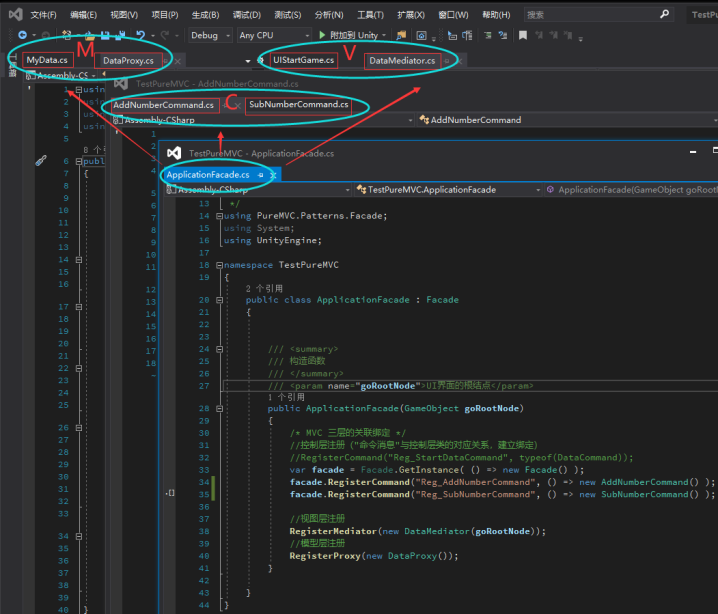Image resolution: width=718 pixels, height=614 pixels.
Task: Collapse the public block at line 6 in MyData
Action: (x=79, y=161)
